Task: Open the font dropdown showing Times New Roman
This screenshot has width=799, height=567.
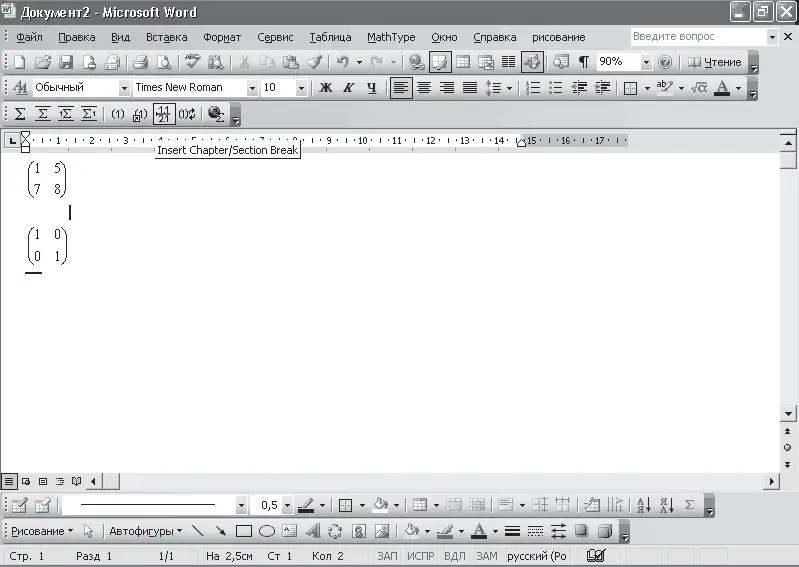Action: pos(252,88)
